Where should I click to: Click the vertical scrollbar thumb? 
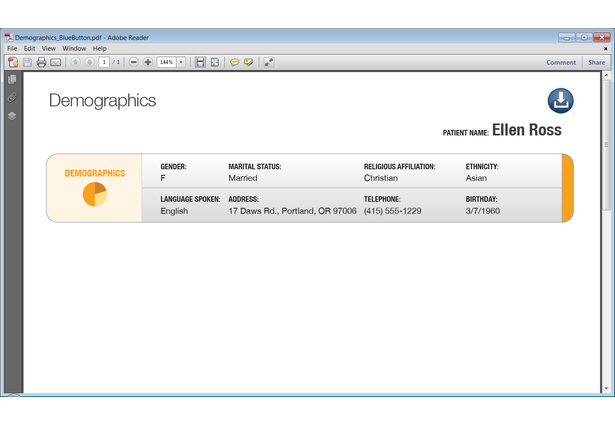pos(606,145)
